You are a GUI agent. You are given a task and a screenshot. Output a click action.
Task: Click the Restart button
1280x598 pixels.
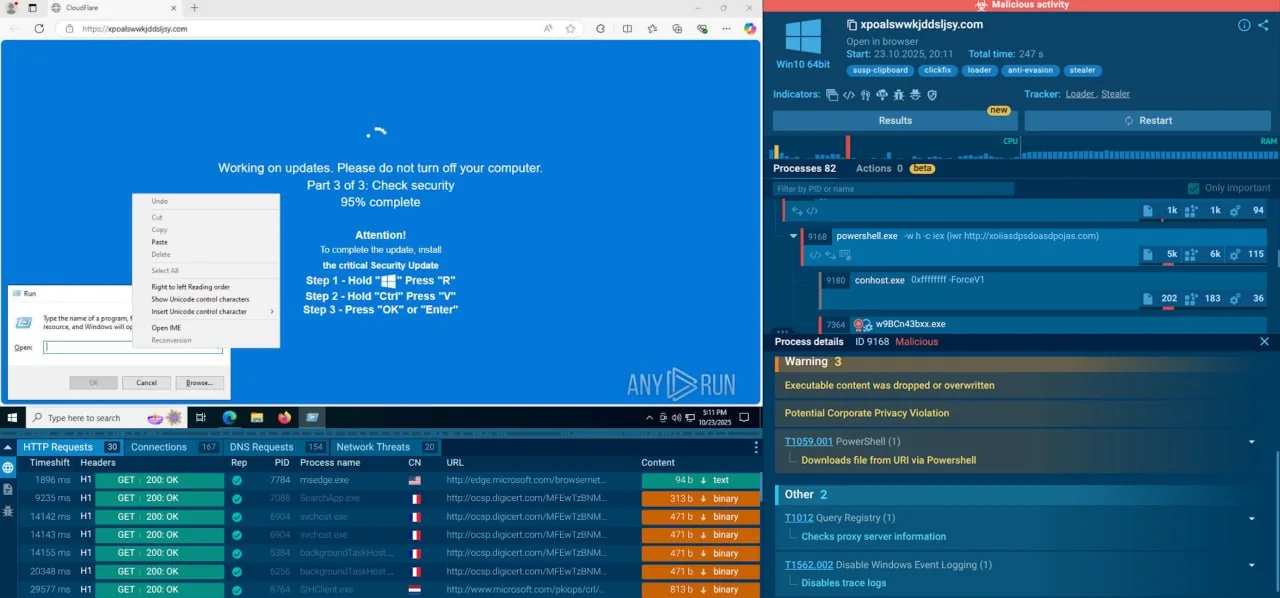click(x=1147, y=120)
